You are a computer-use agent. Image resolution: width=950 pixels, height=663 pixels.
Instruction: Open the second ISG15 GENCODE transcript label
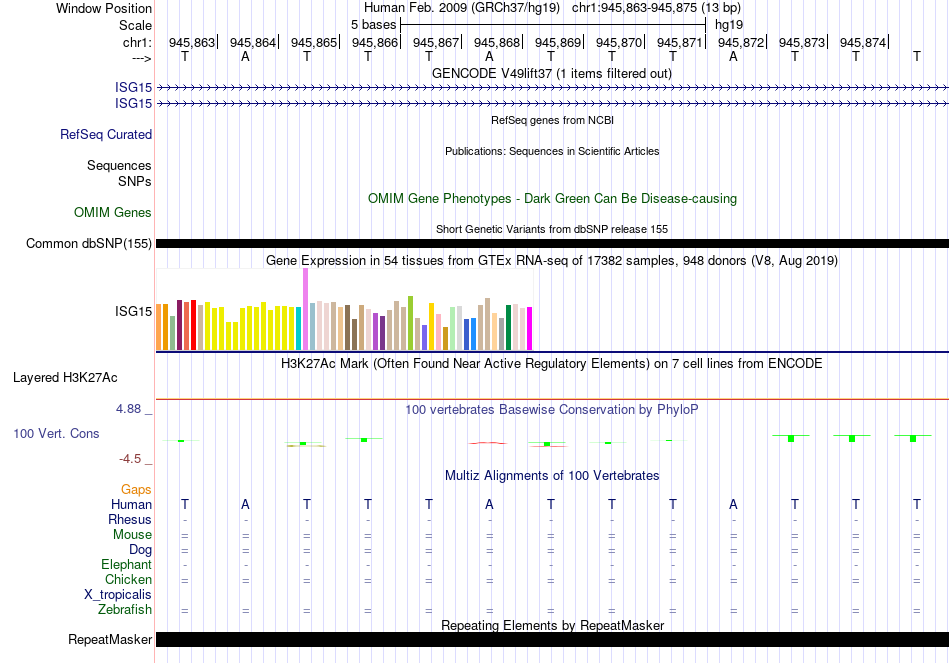[x=133, y=104]
